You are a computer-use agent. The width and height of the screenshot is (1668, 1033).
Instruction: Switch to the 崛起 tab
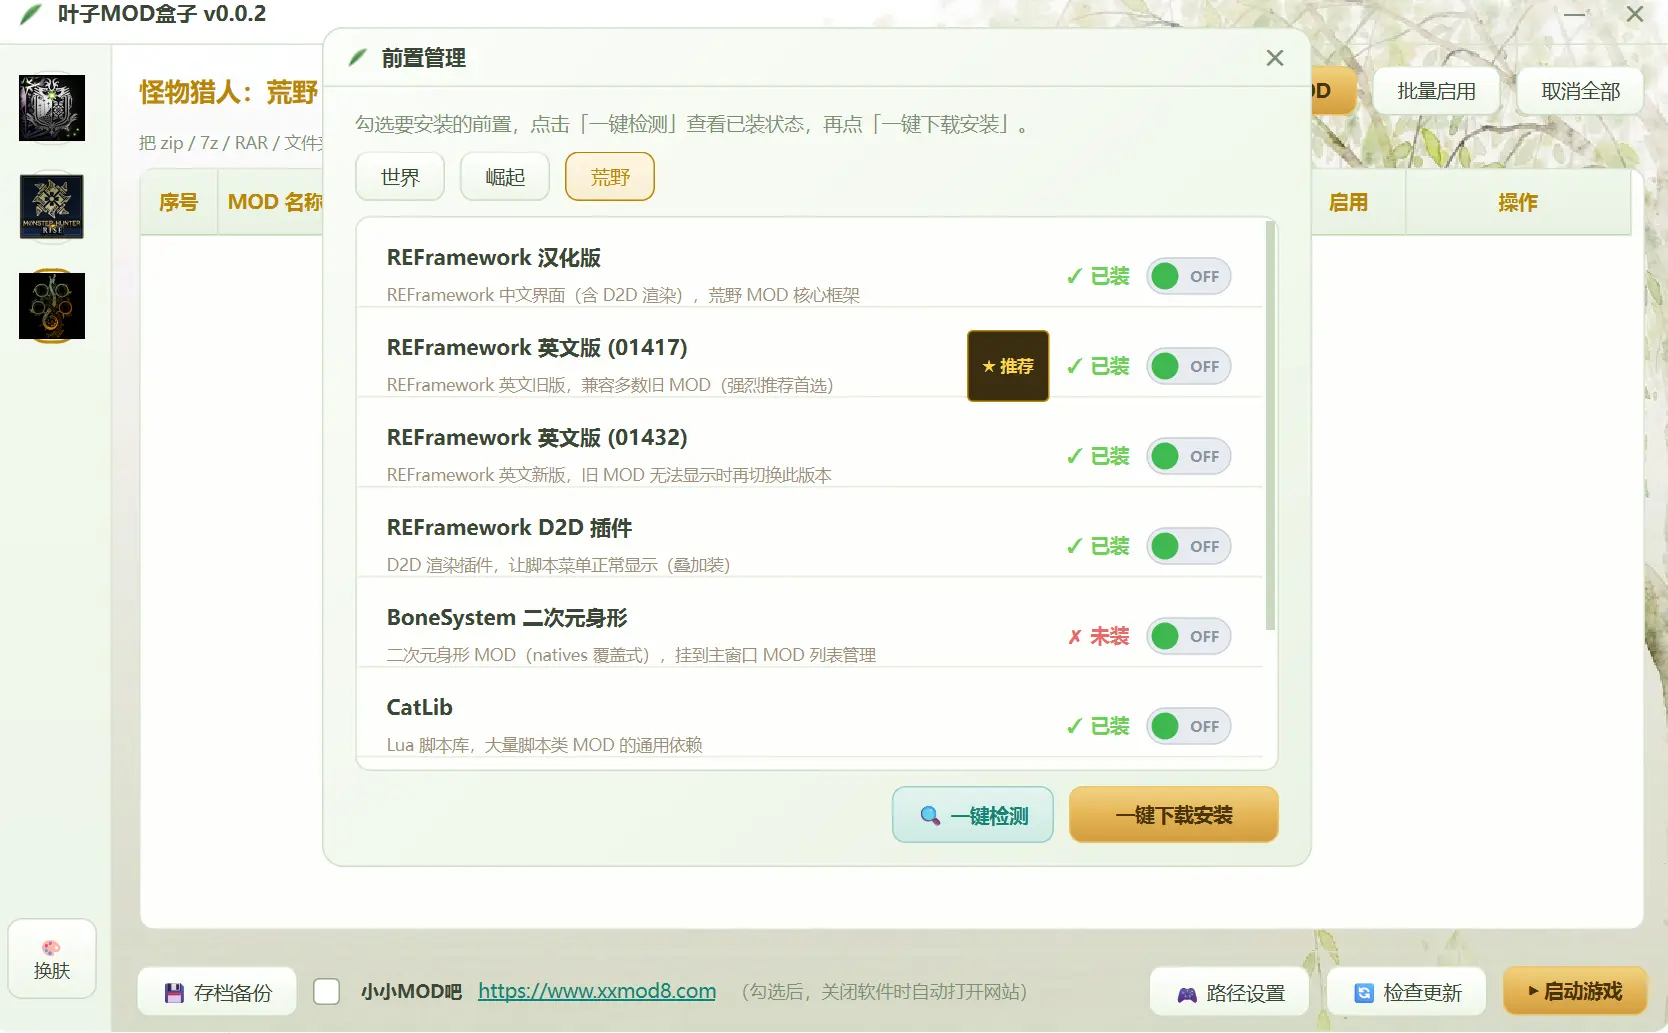click(x=505, y=177)
